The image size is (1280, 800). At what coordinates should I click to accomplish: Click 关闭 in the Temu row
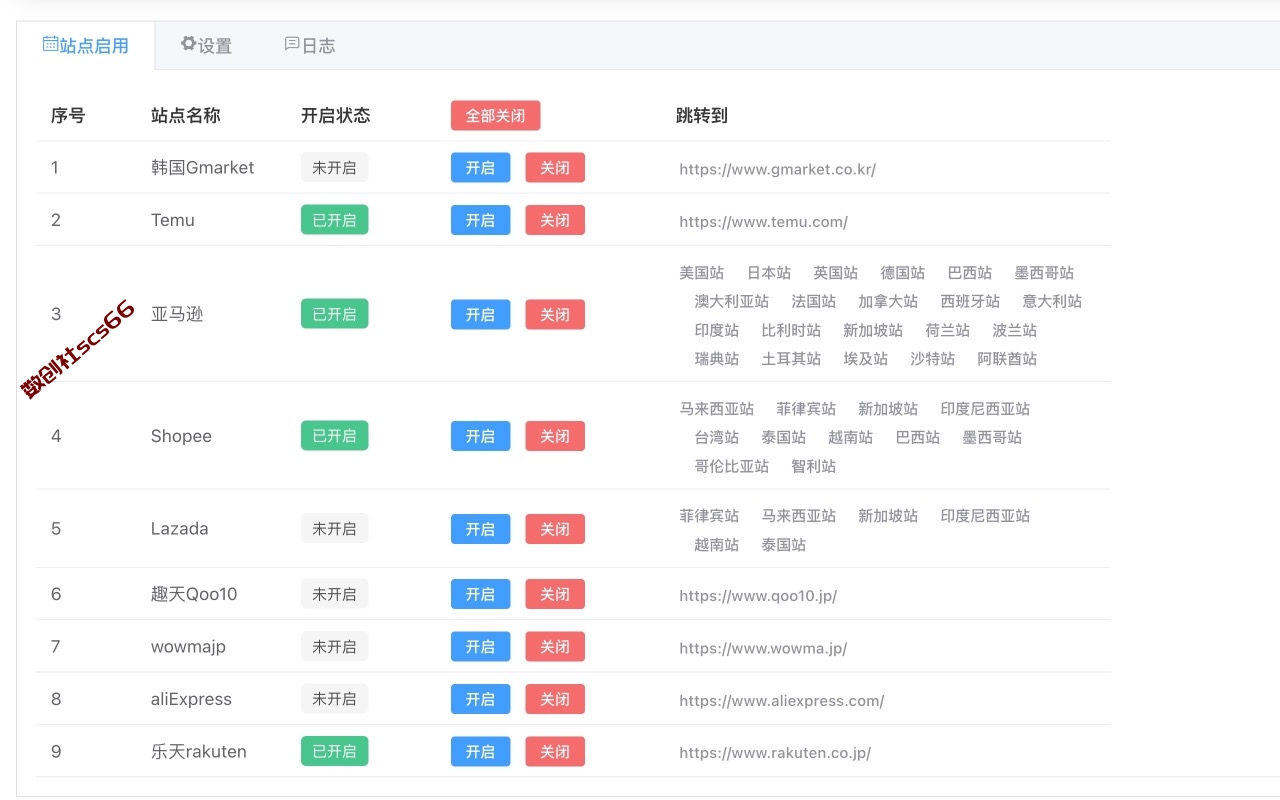(x=555, y=220)
